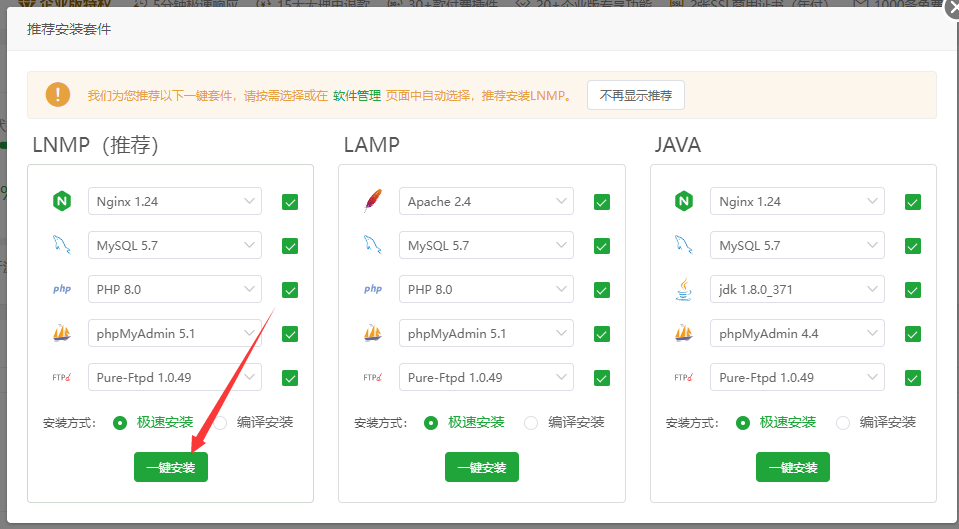
Task: Select 编译安装 radio in LAMP panel
Action: click(x=531, y=423)
